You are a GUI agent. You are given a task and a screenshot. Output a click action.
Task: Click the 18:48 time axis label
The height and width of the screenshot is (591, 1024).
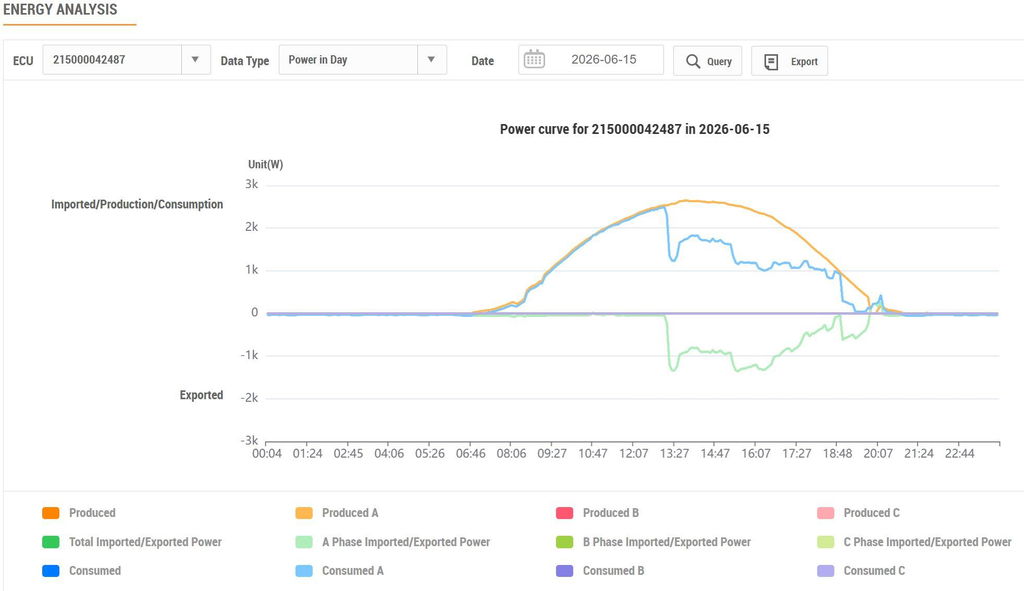[x=837, y=453]
